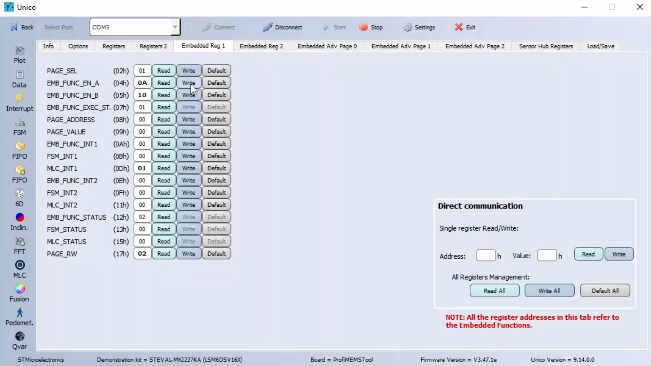This screenshot has width=651, height=366.
Task: Write the MLC_INT2 register
Action: tap(188, 205)
